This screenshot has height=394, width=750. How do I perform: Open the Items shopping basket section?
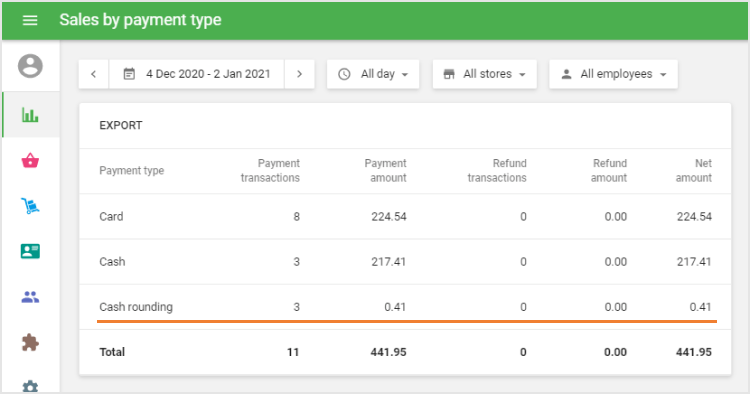(x=30, y=160)
